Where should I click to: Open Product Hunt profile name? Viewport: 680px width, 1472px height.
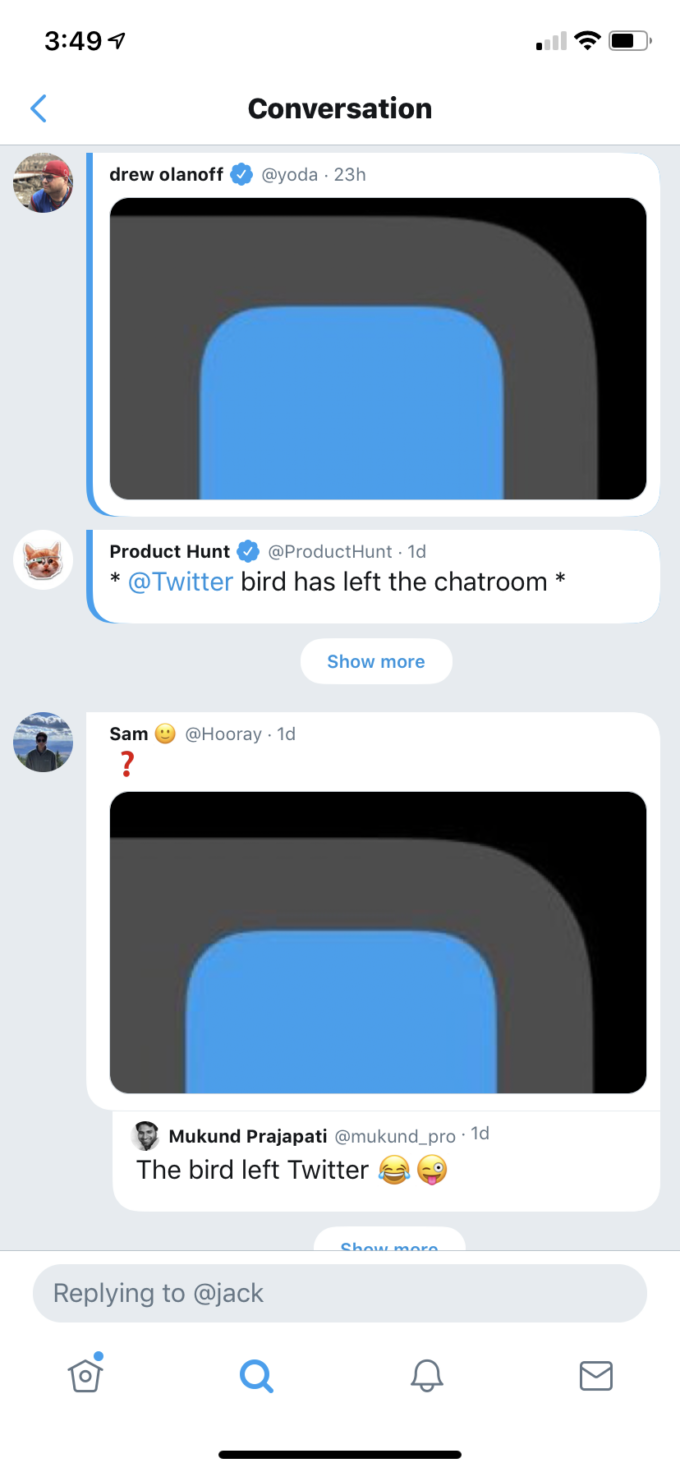pyautogui.click(x=170, y=551)
